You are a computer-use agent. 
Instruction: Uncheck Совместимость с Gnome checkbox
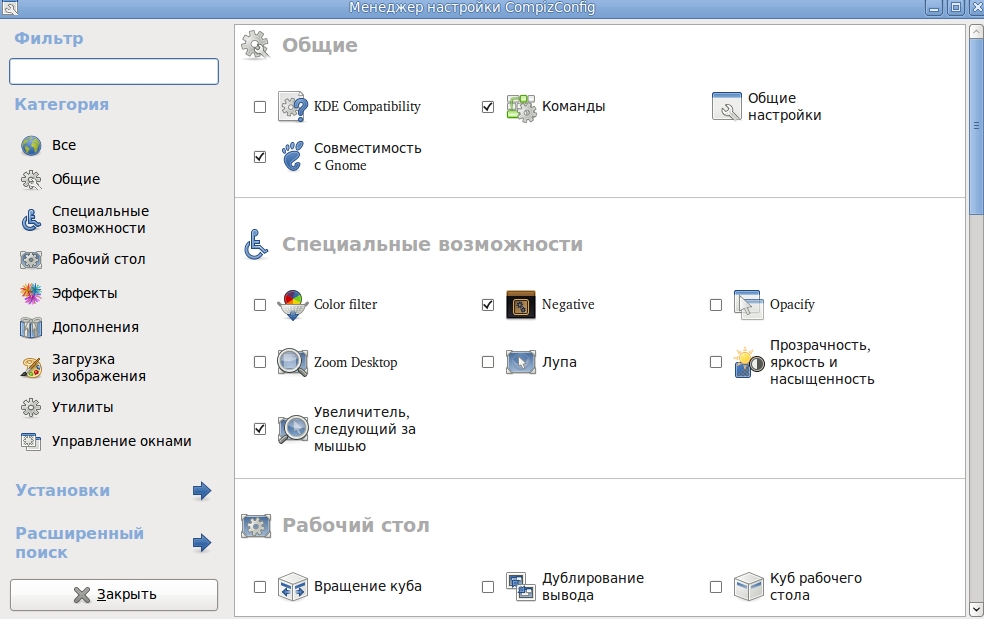click(260, 157)
